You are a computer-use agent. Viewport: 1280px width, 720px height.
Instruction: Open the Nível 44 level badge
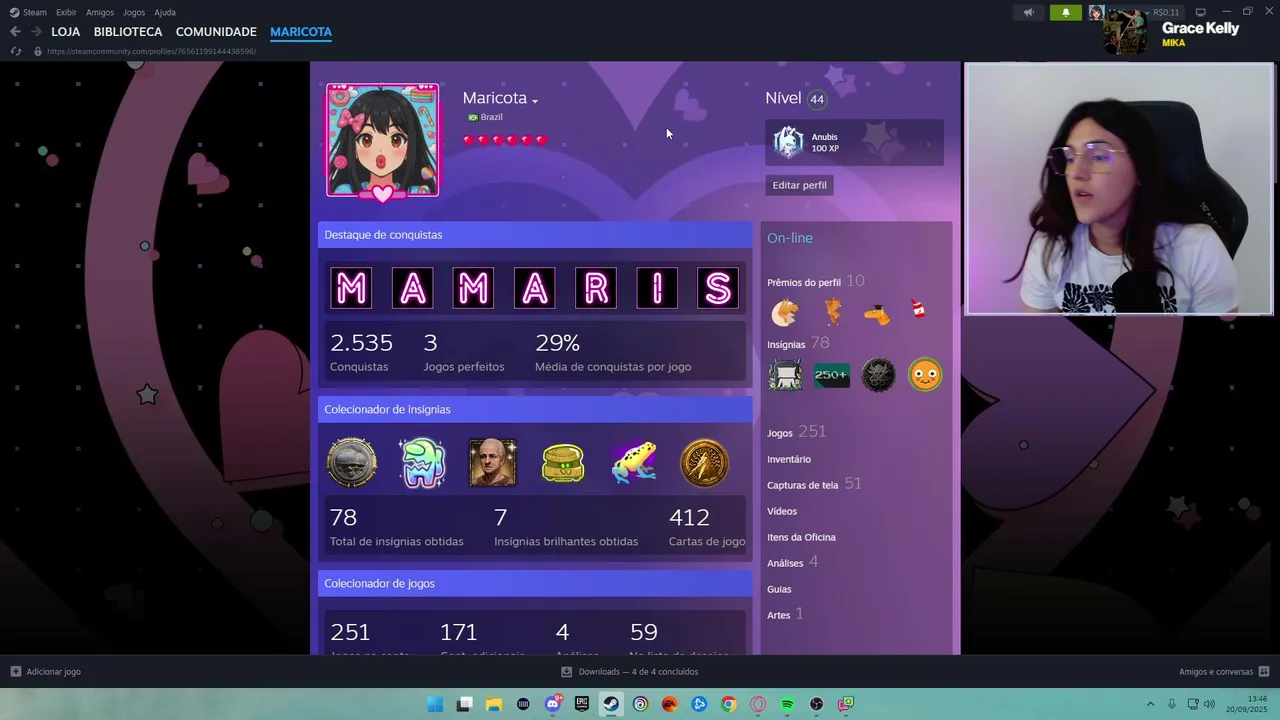(817, 99)
